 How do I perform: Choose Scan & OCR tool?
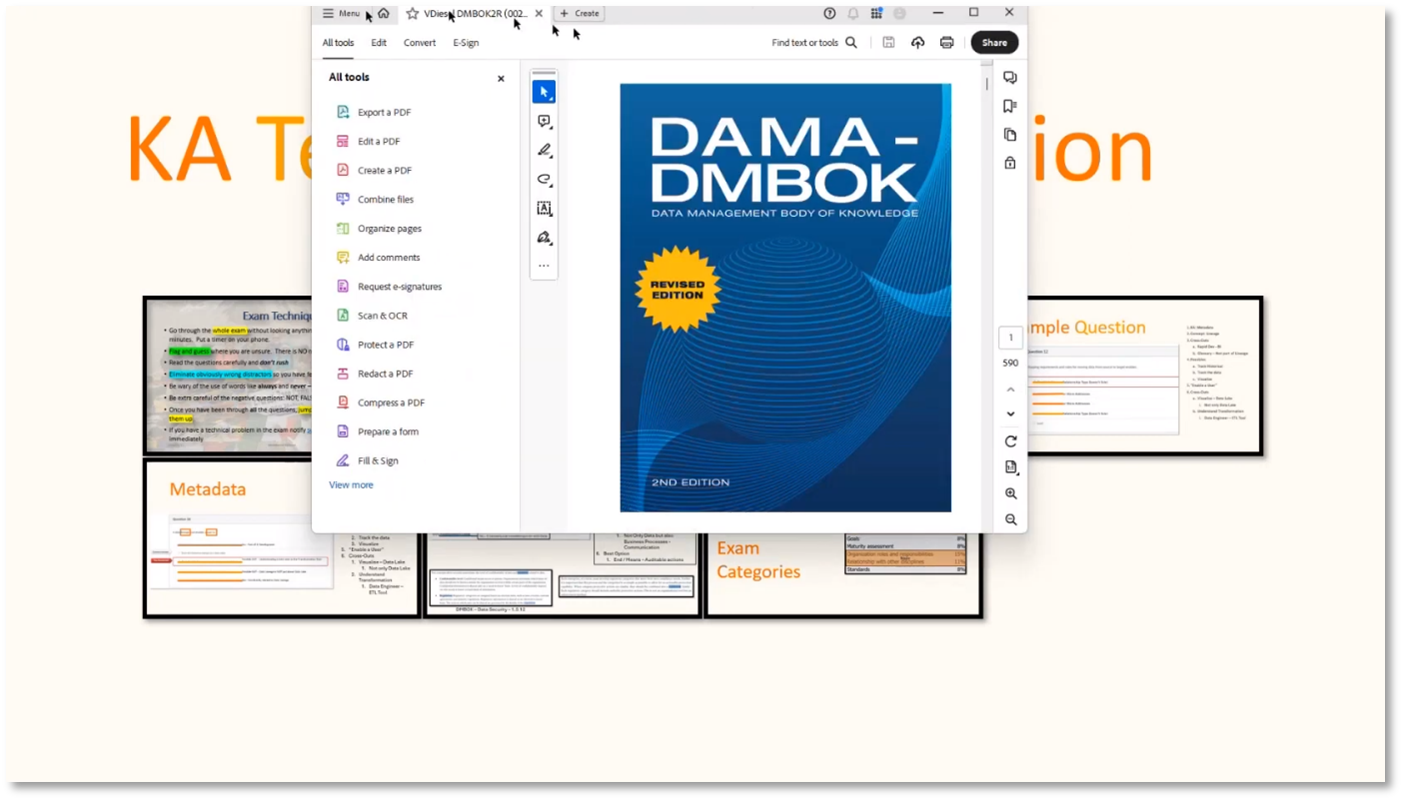click(x=372, y=315)
